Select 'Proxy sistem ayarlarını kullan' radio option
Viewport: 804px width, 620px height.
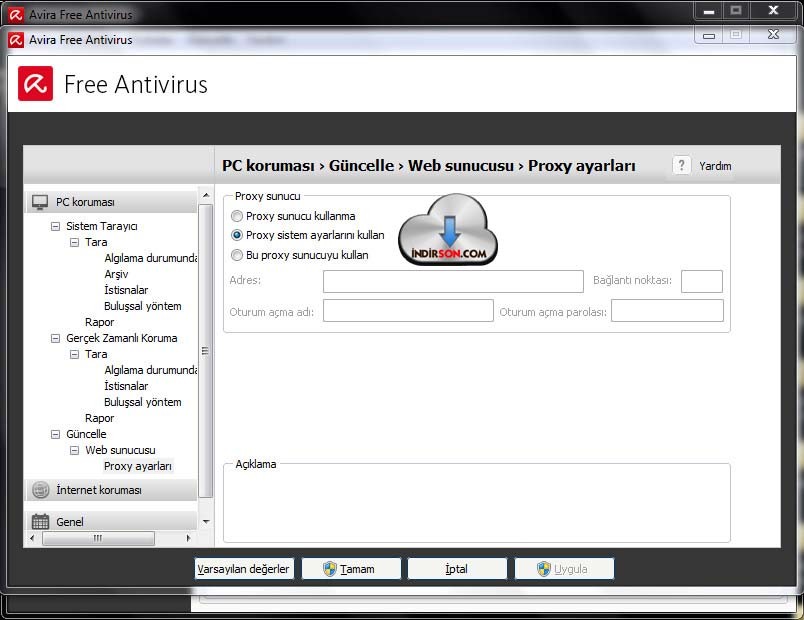tap(236, 235)
